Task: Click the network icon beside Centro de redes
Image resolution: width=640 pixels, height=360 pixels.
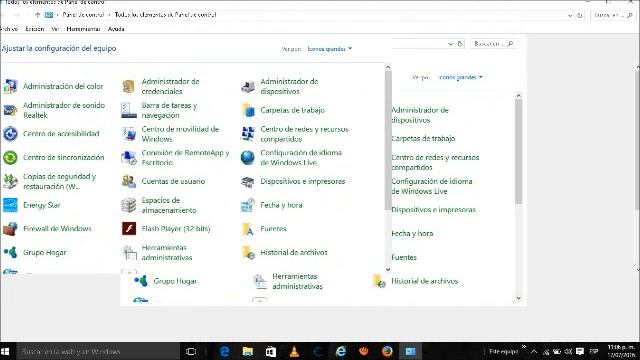Action: coord(248,134)
